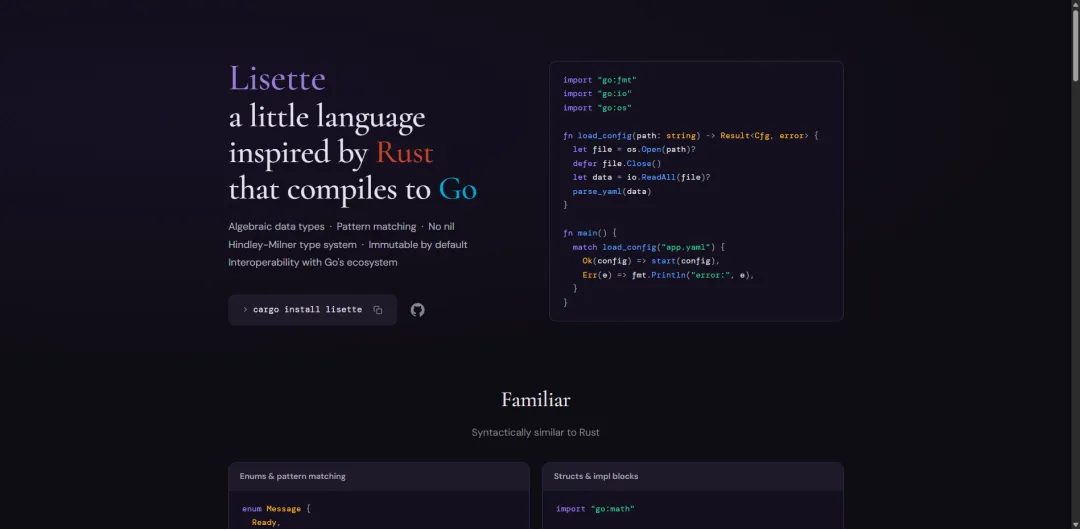1080x529 pixels.
Task: Click 'Hindley-Milner type system' text
Action: pos(293,245)
